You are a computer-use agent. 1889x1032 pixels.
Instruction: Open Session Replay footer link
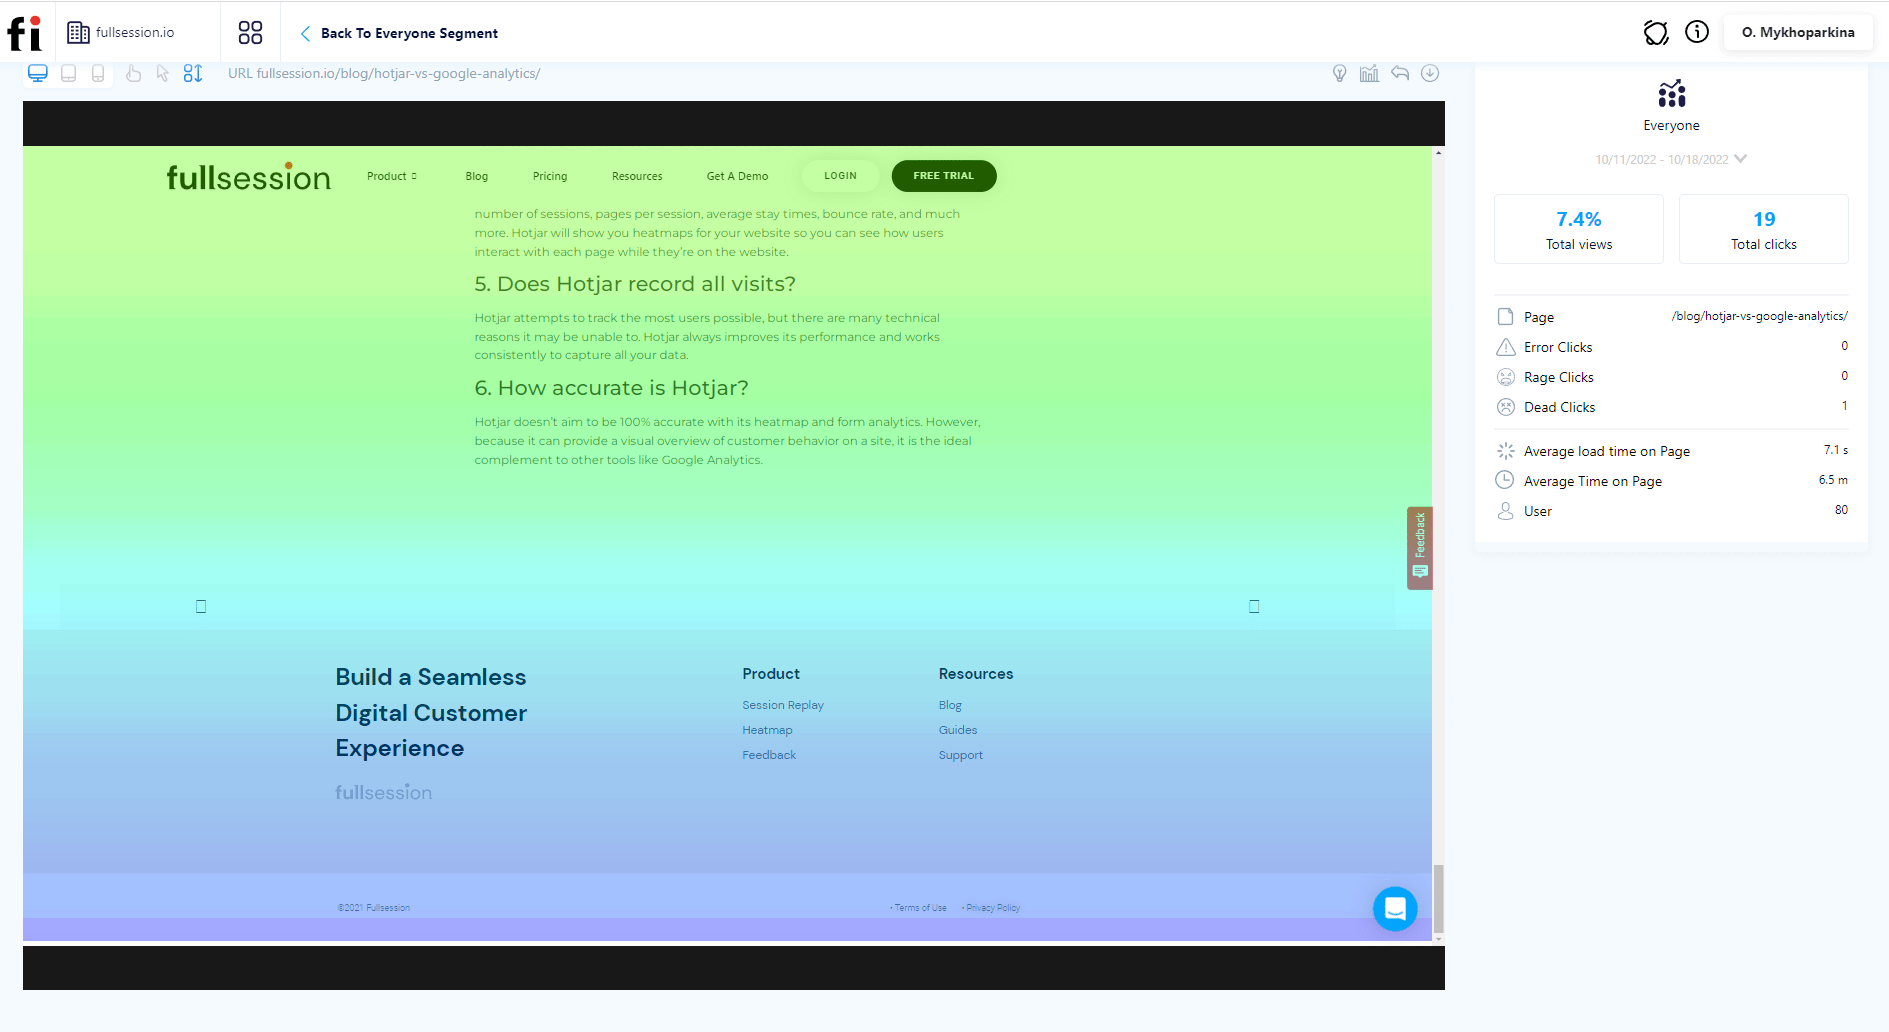click(x=783, y=705)
